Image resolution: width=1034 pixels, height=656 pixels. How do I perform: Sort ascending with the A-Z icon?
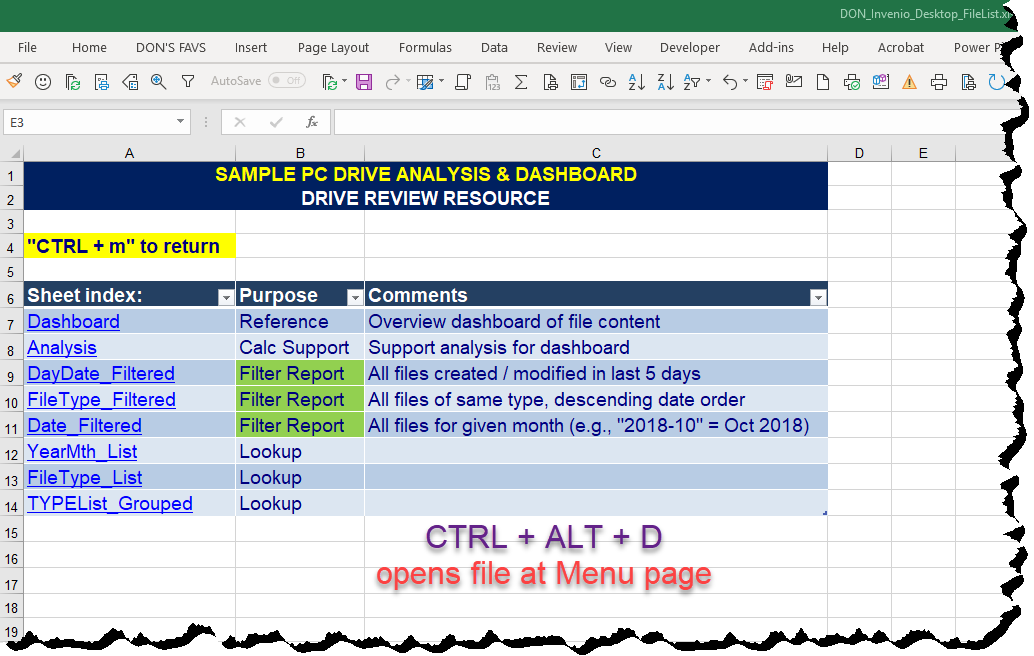pos(636,83)
